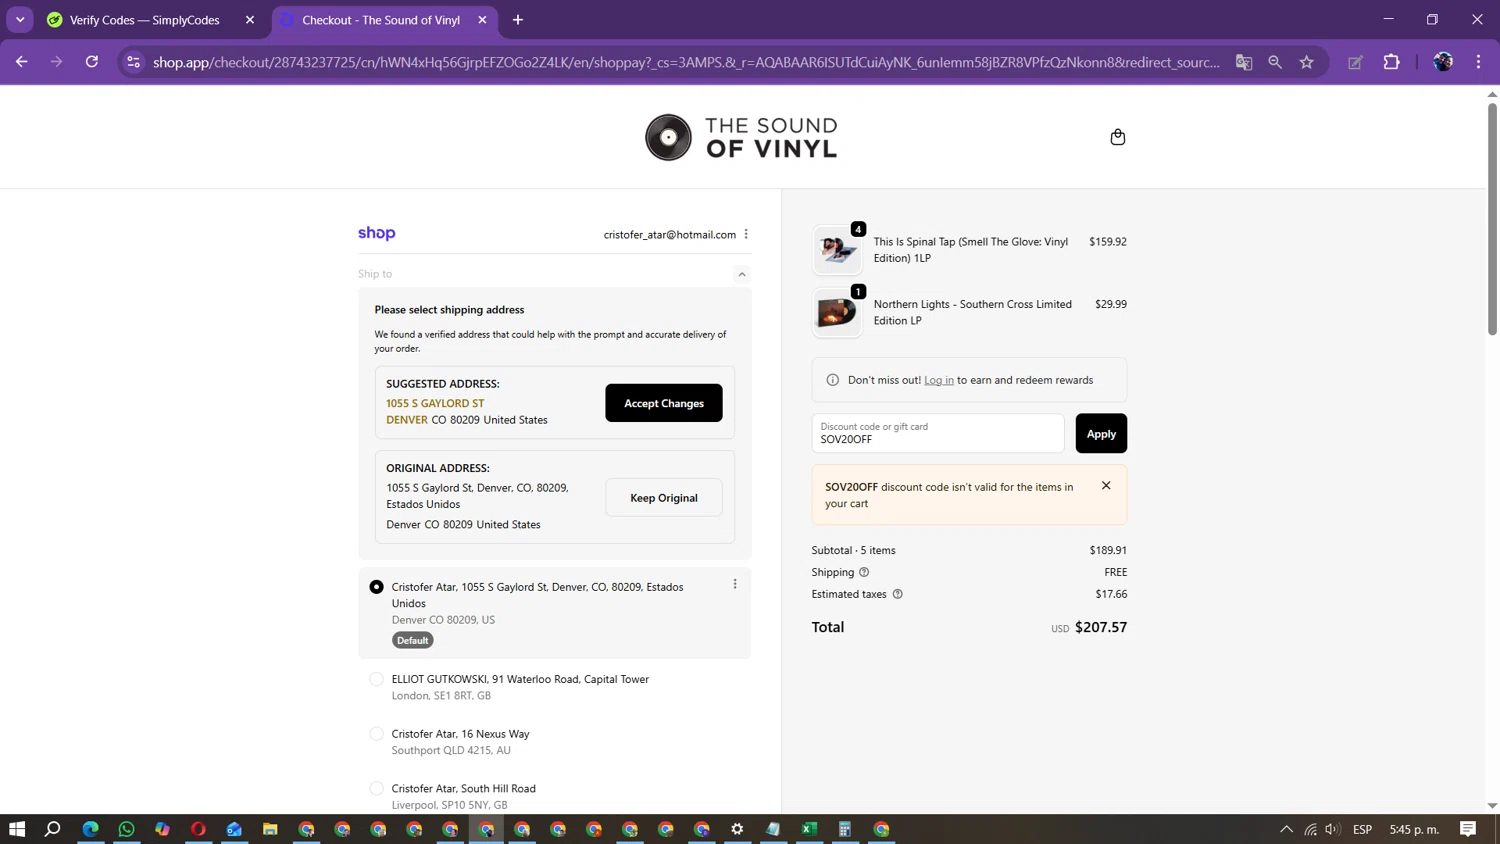This screenshot has height=844, width=1500.
Task: Open Windows taskbar search
Action: point(53,829)
